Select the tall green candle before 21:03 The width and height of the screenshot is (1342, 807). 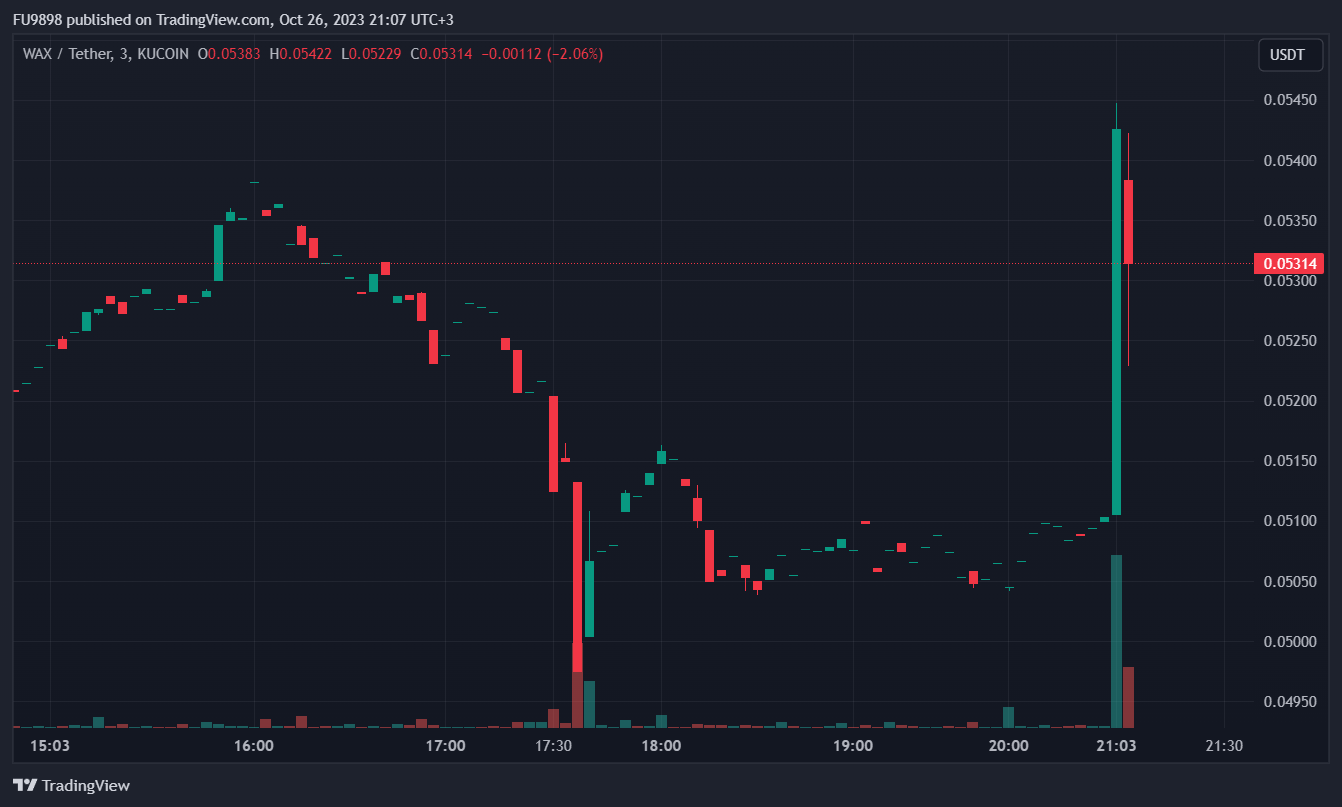1116,320
